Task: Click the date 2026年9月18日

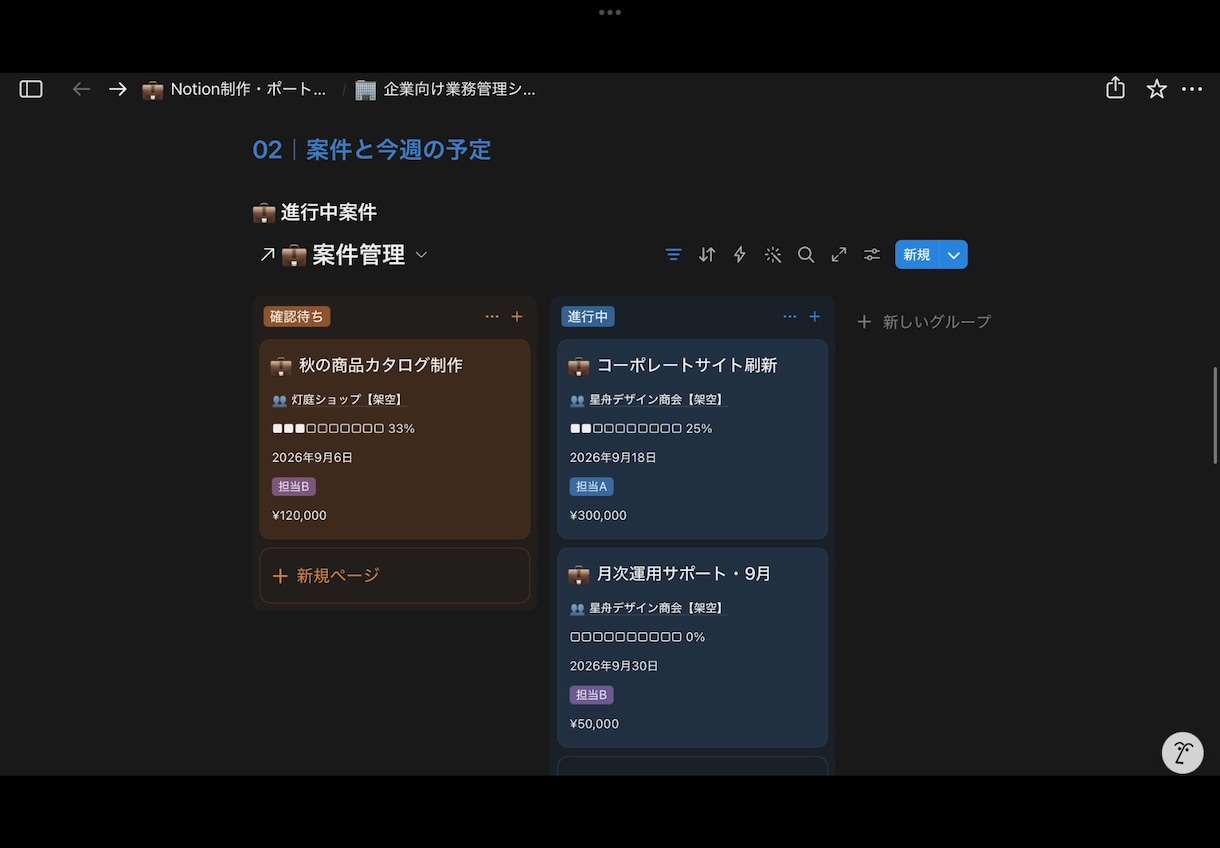Action: 613,458
